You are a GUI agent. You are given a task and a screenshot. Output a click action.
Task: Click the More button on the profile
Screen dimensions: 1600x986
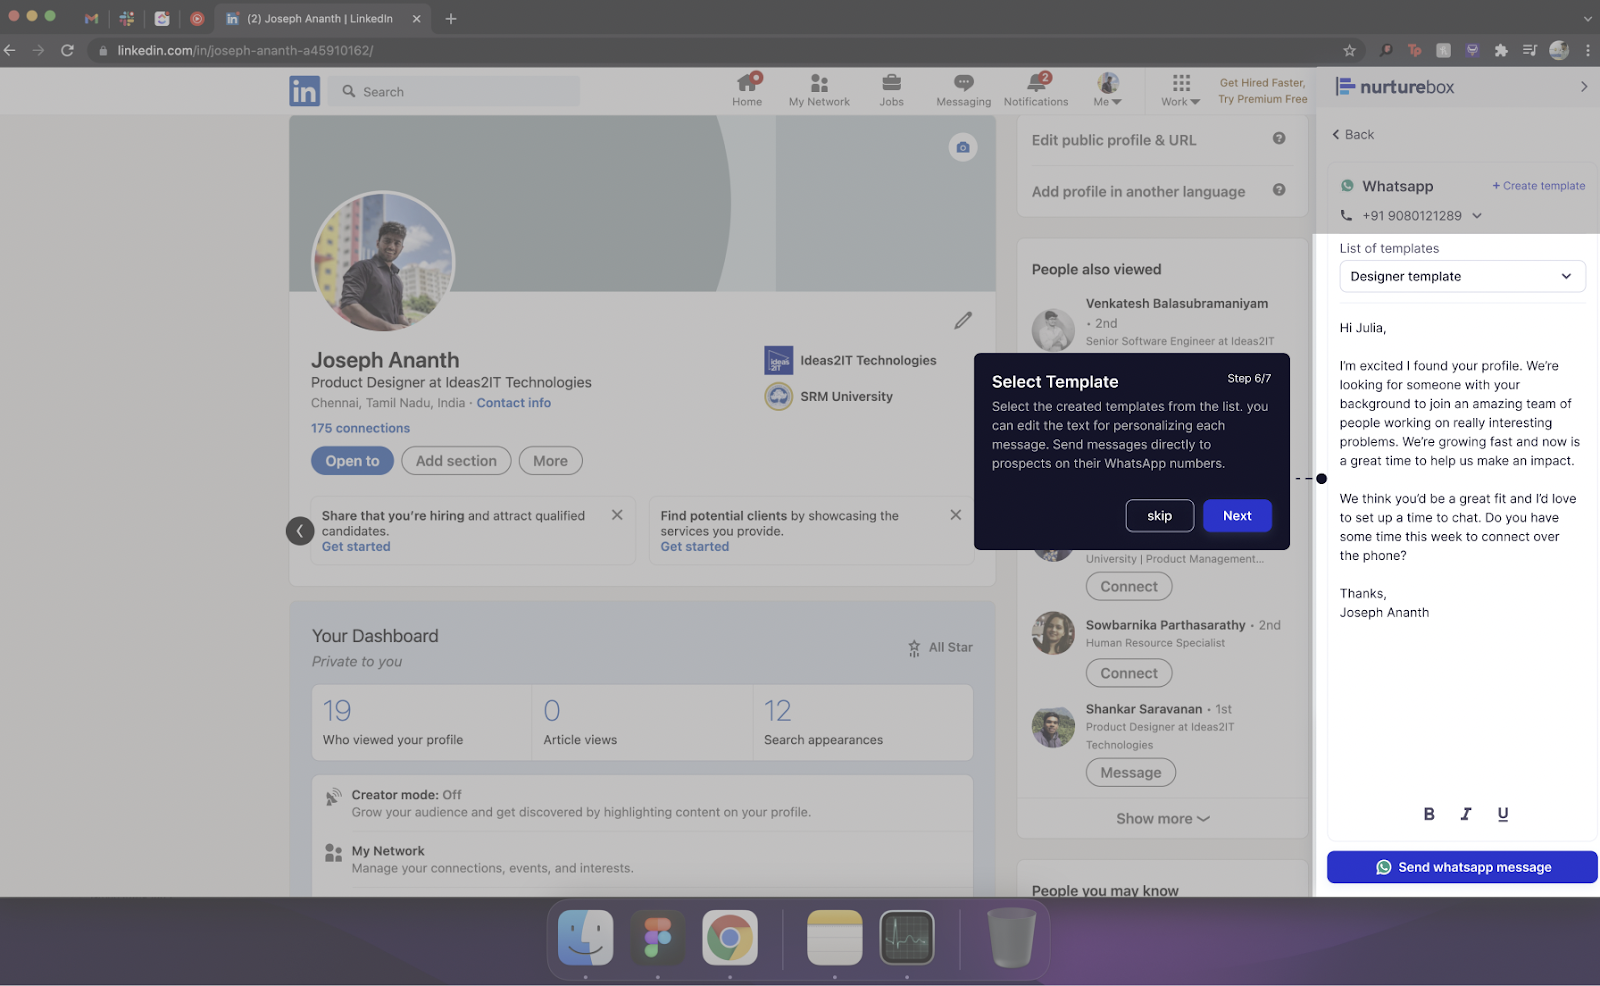click(x=550, y=461)
